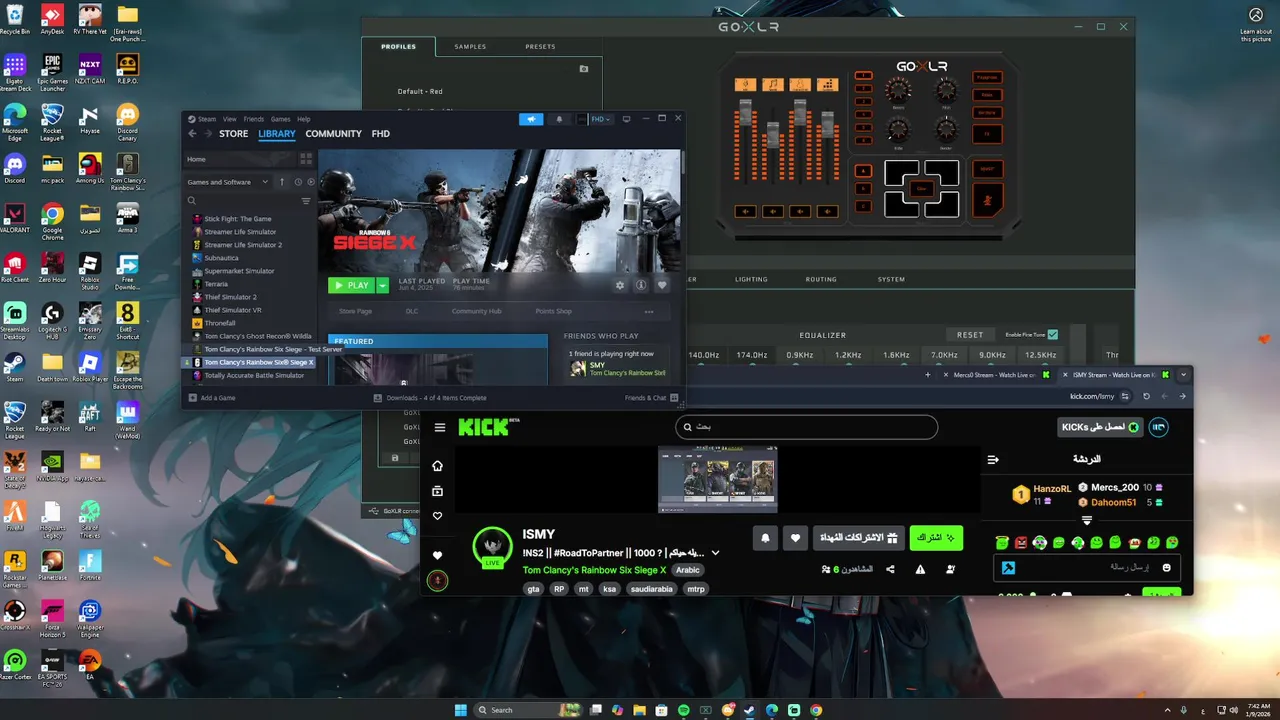Open Kick following heart outline in sidebar

click(437, 516)
